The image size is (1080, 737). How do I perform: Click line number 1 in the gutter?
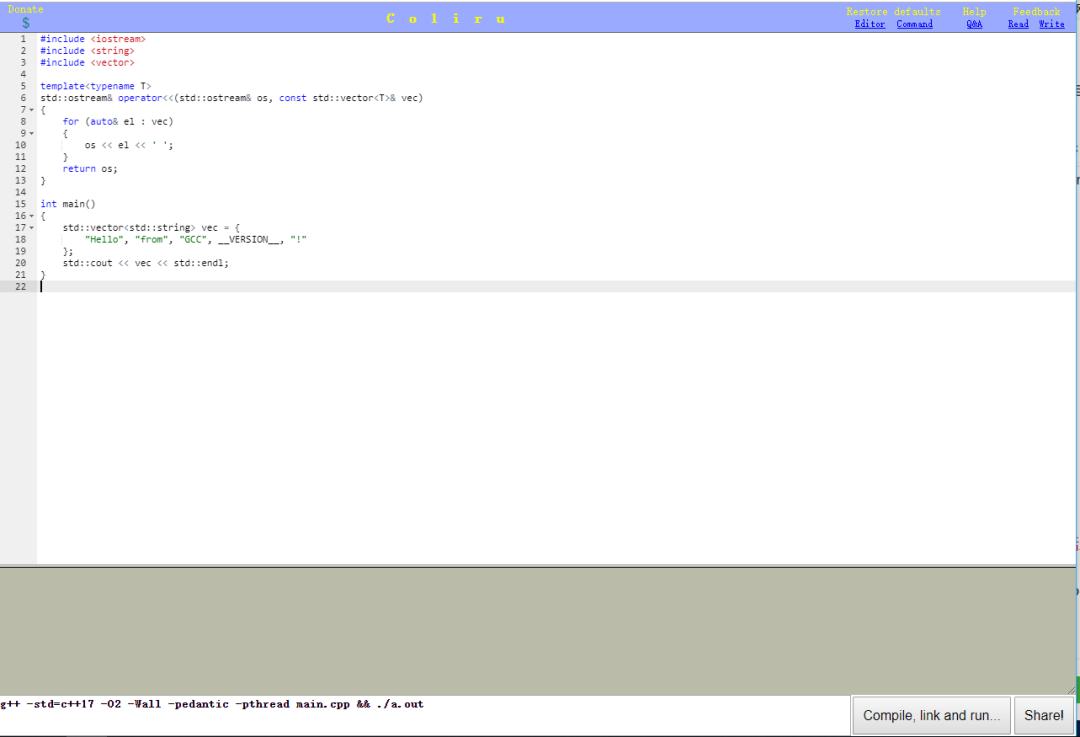pyautogui.click(x=23, y=39)
